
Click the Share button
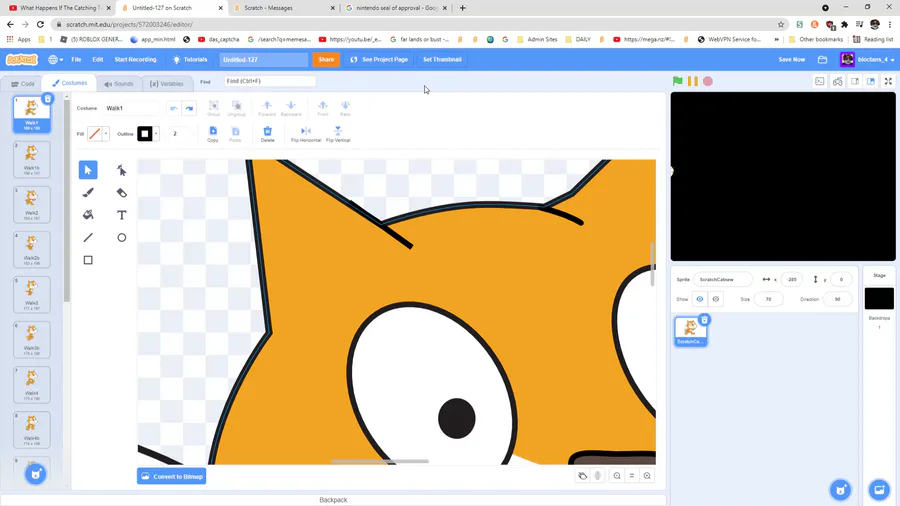click(x=326, y=60)
